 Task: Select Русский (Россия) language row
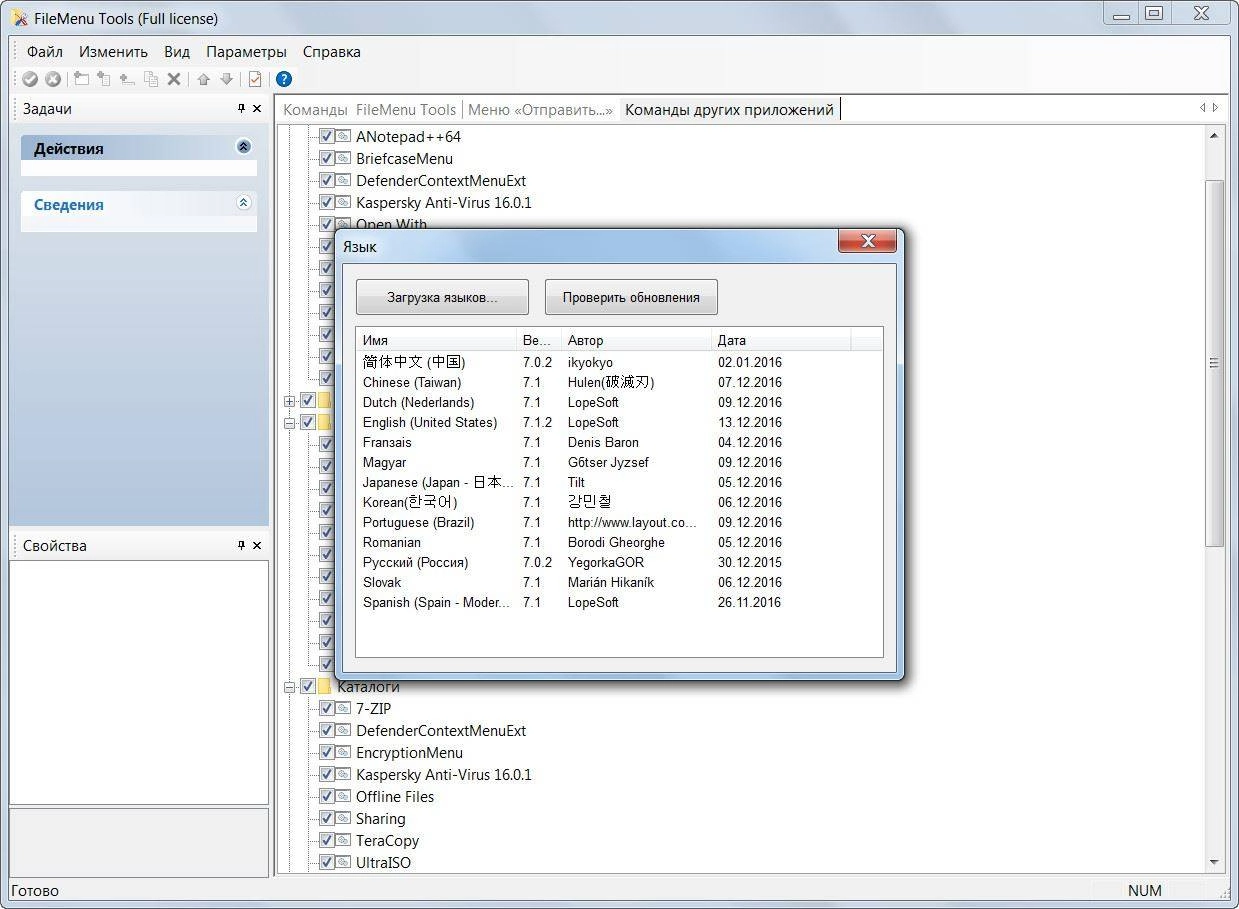(619, 562)
